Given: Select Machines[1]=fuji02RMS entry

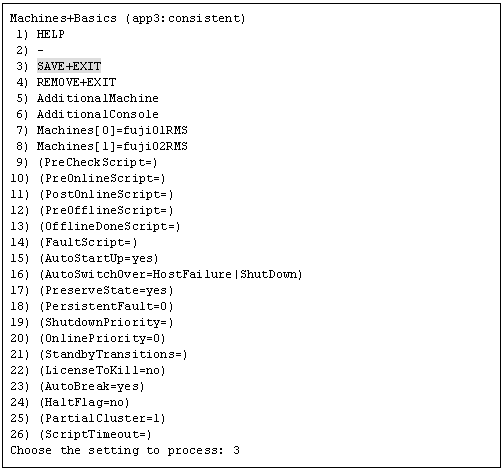Looking at the screenshot, I should (112, 146).
